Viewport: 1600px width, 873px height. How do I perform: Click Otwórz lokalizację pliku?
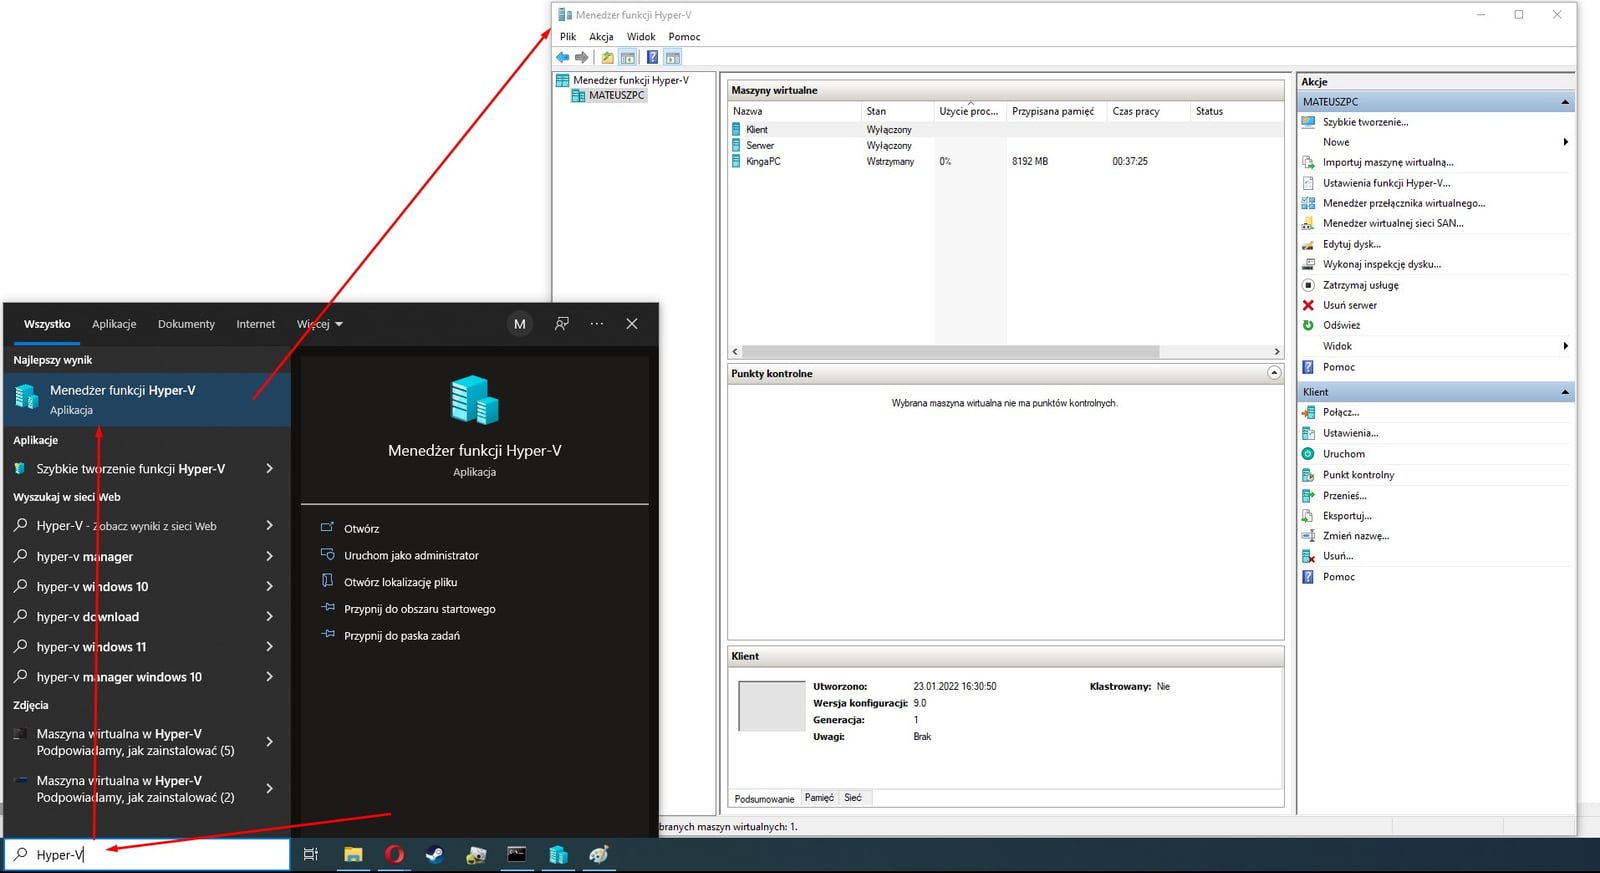click(400, 582)
